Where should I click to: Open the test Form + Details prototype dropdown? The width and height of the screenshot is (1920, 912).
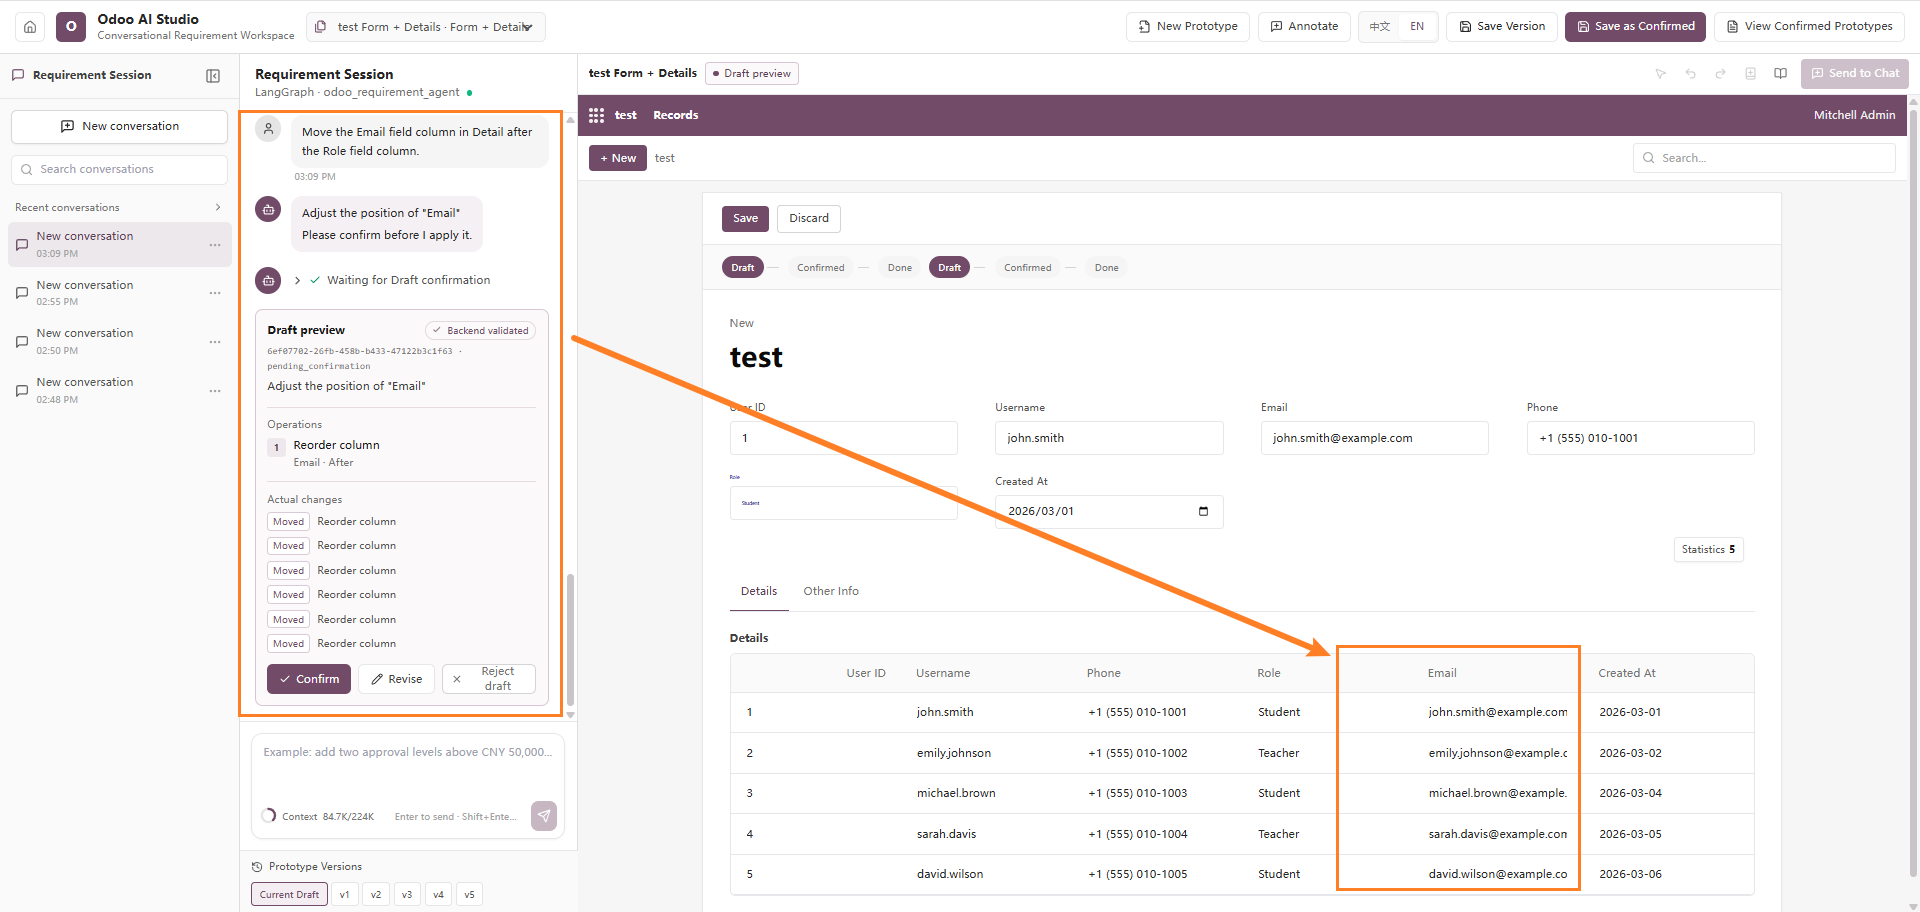(x=426, y=27)
